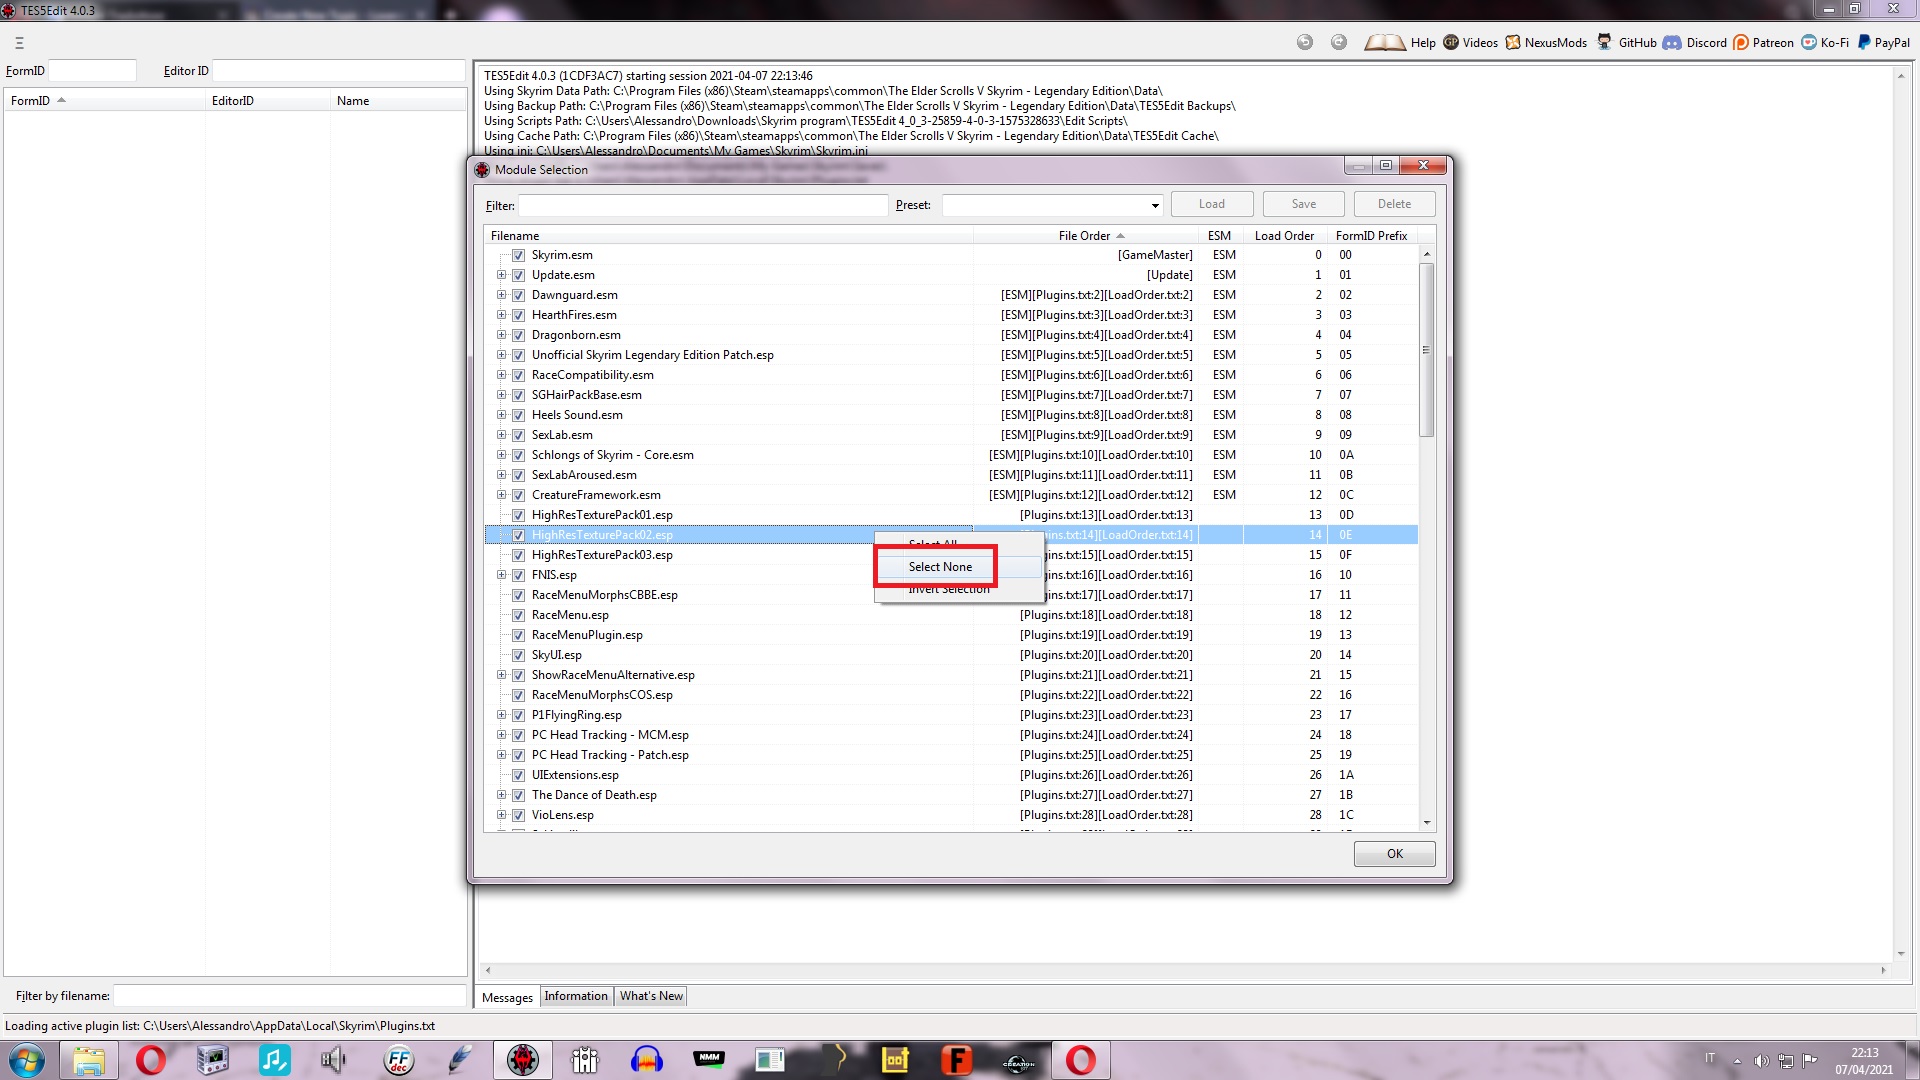Viewport: 1920px width, 1080px height.
Task: Open the Windows Start menu
Action: click(27, 1060)
